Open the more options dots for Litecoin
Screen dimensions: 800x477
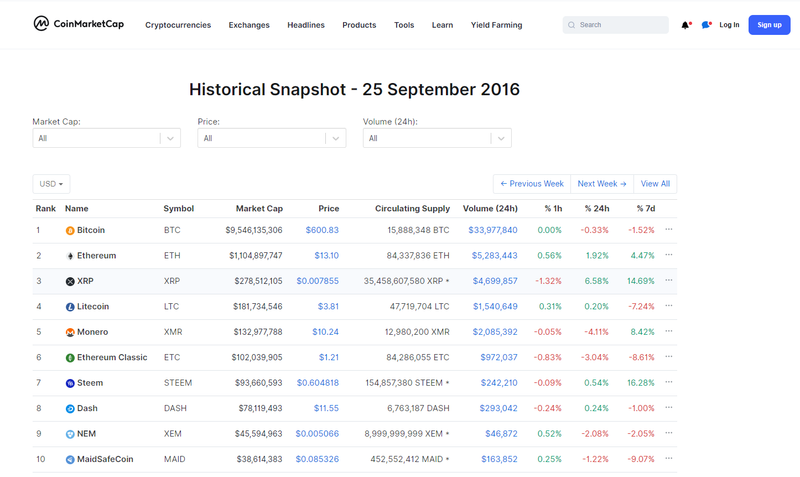click(668, 306)
